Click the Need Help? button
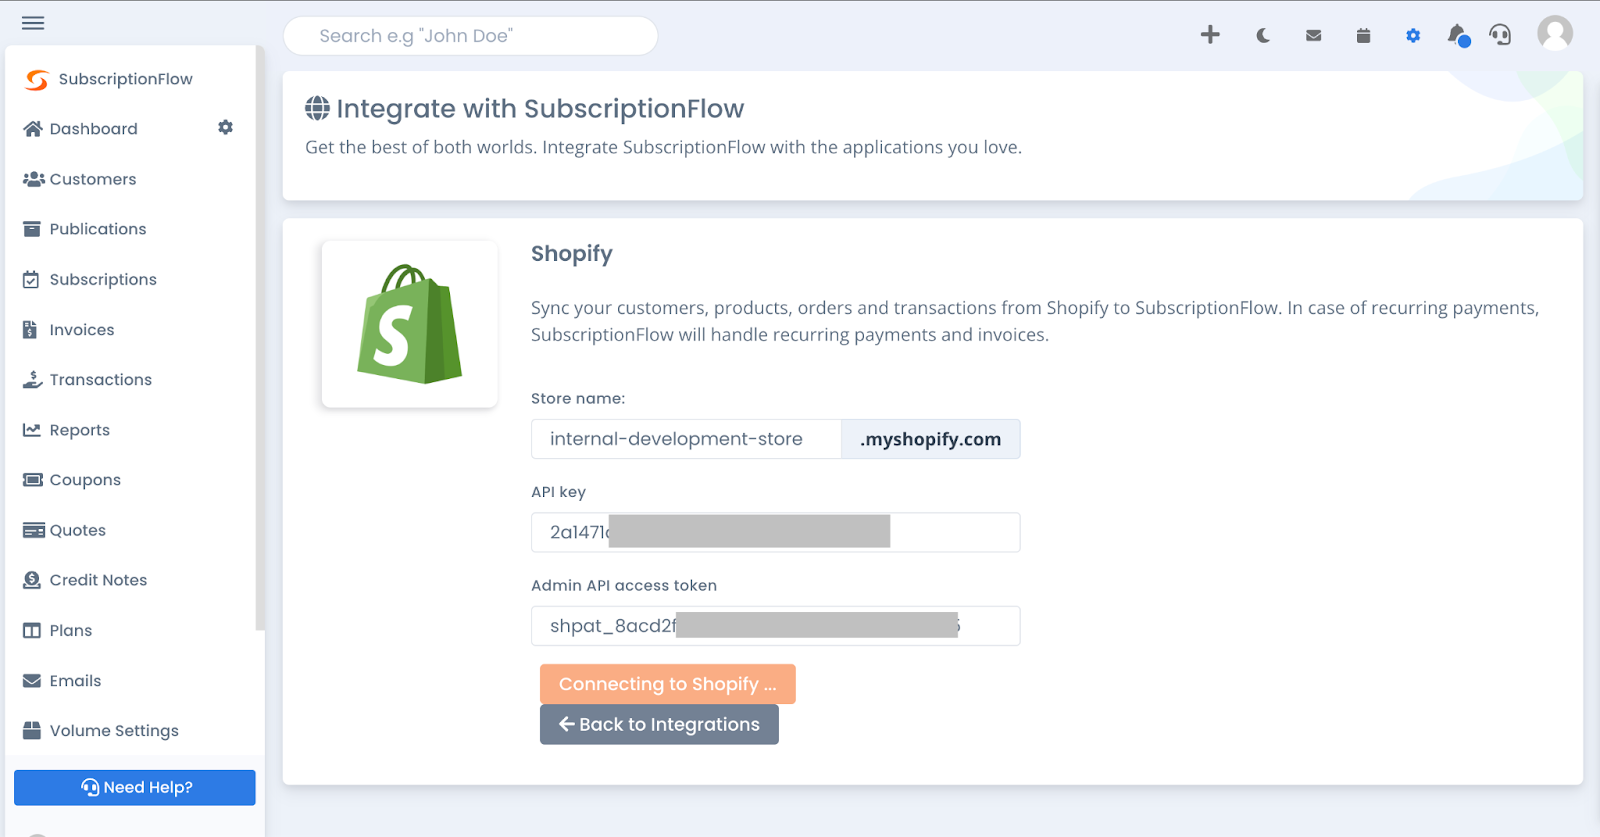Screen dimensions: 1600x837 tap(135, 787)
